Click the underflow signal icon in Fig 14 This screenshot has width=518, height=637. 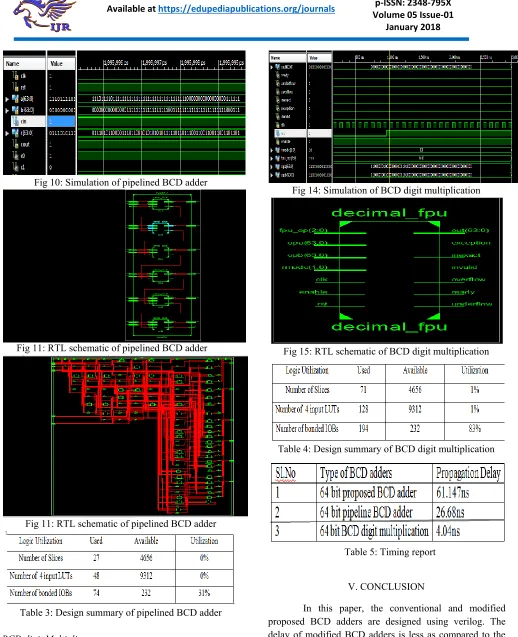click(x=277, y=83)
